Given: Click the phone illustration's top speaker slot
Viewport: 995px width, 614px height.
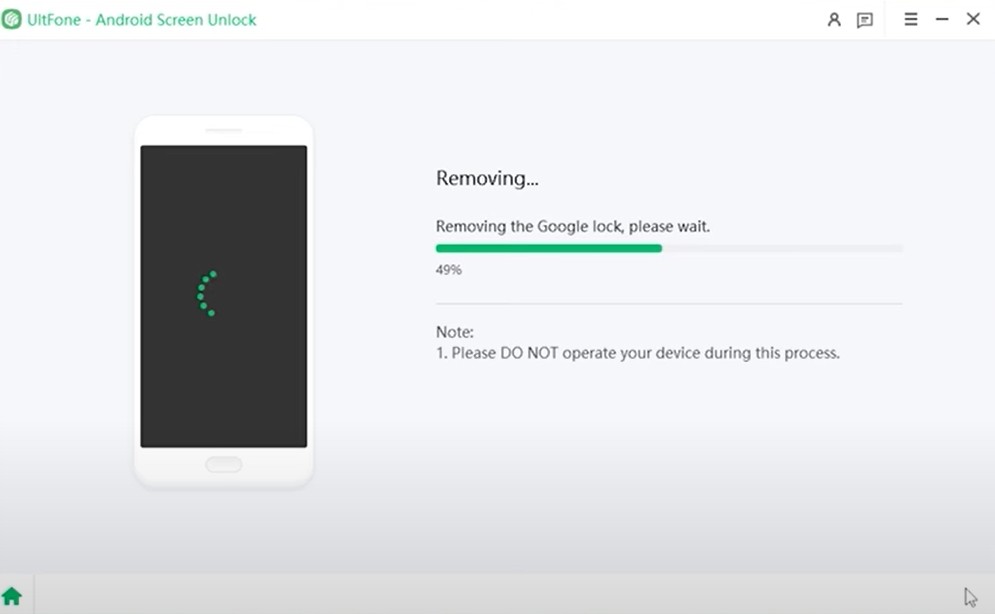Looking at the screenshot, I should coord(223,130).
